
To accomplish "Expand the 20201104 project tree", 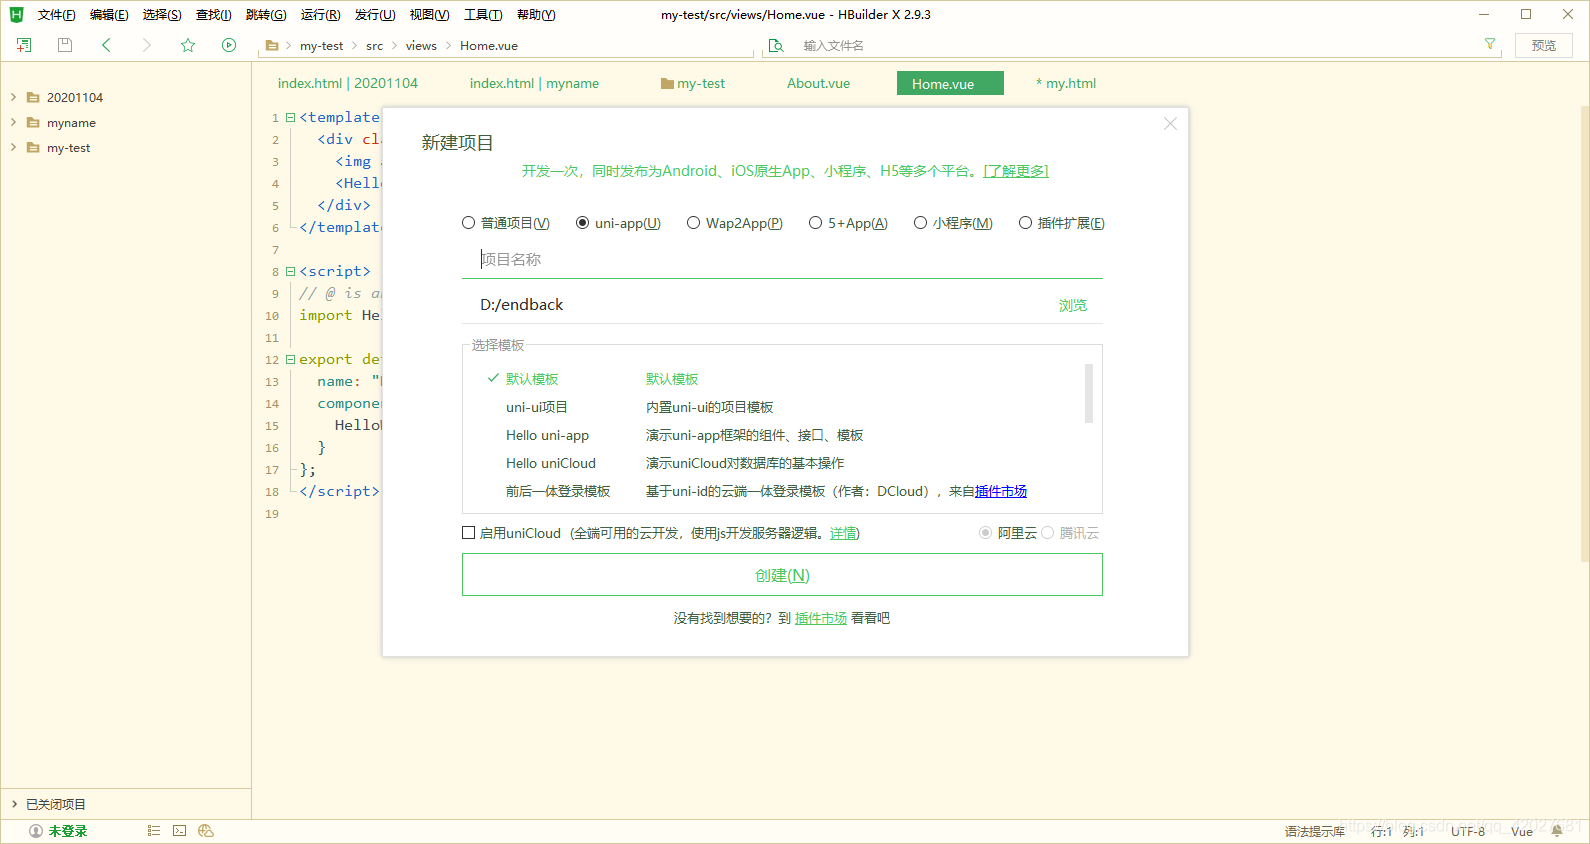I will pos(13,97).
